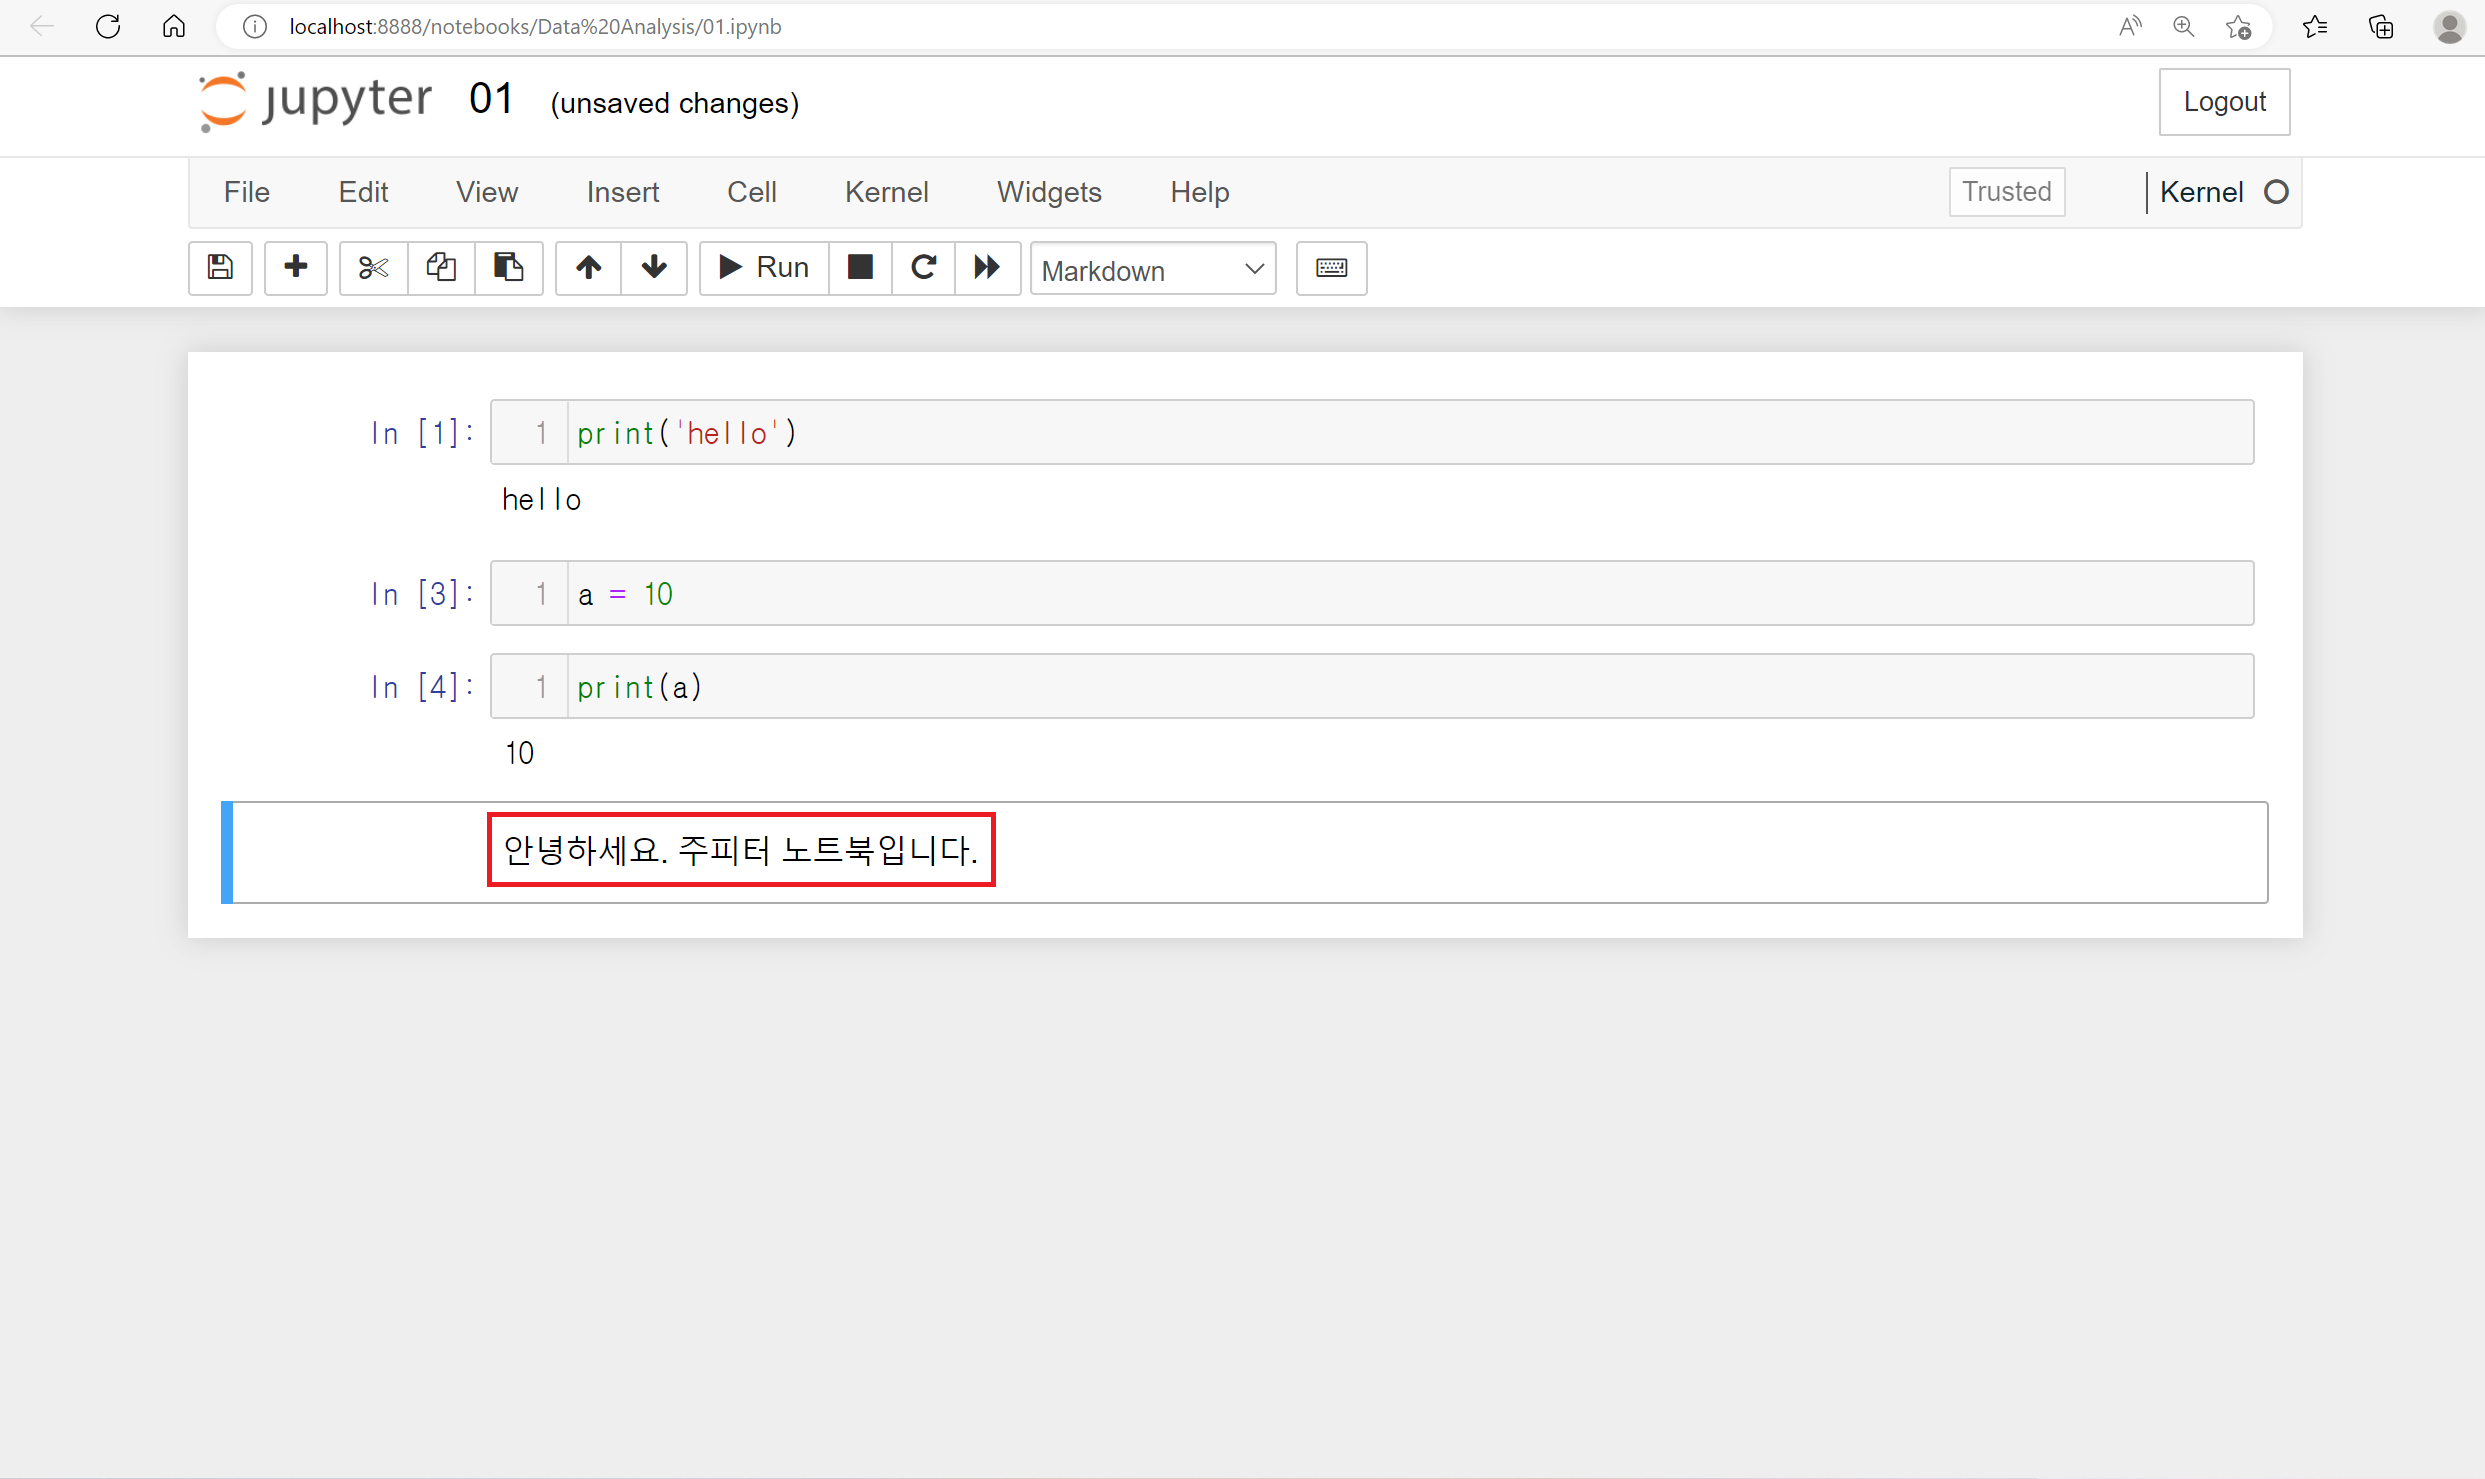Open the File menu
2485x1479 pixels.
246,192
